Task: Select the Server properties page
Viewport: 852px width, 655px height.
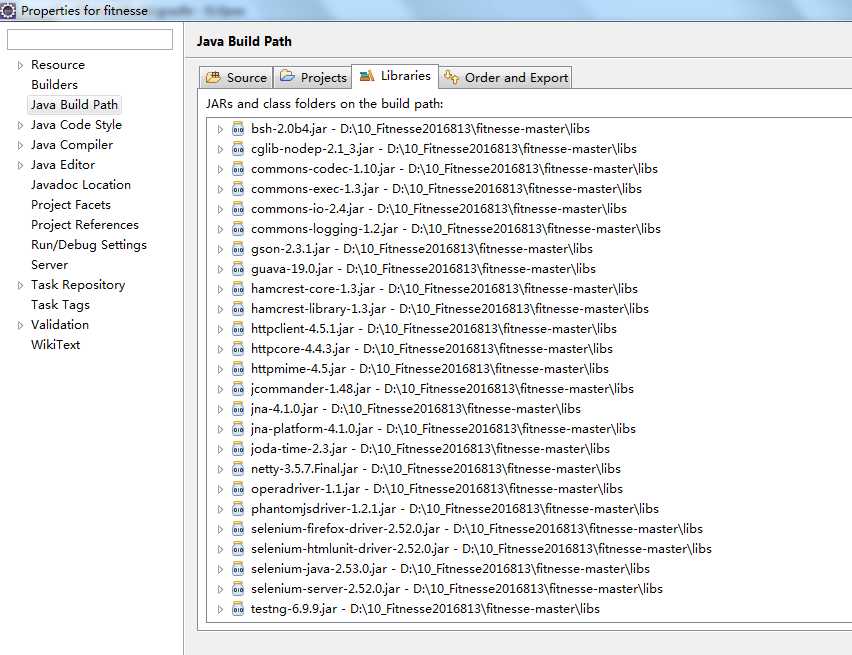Action: (x=49, y=265)
